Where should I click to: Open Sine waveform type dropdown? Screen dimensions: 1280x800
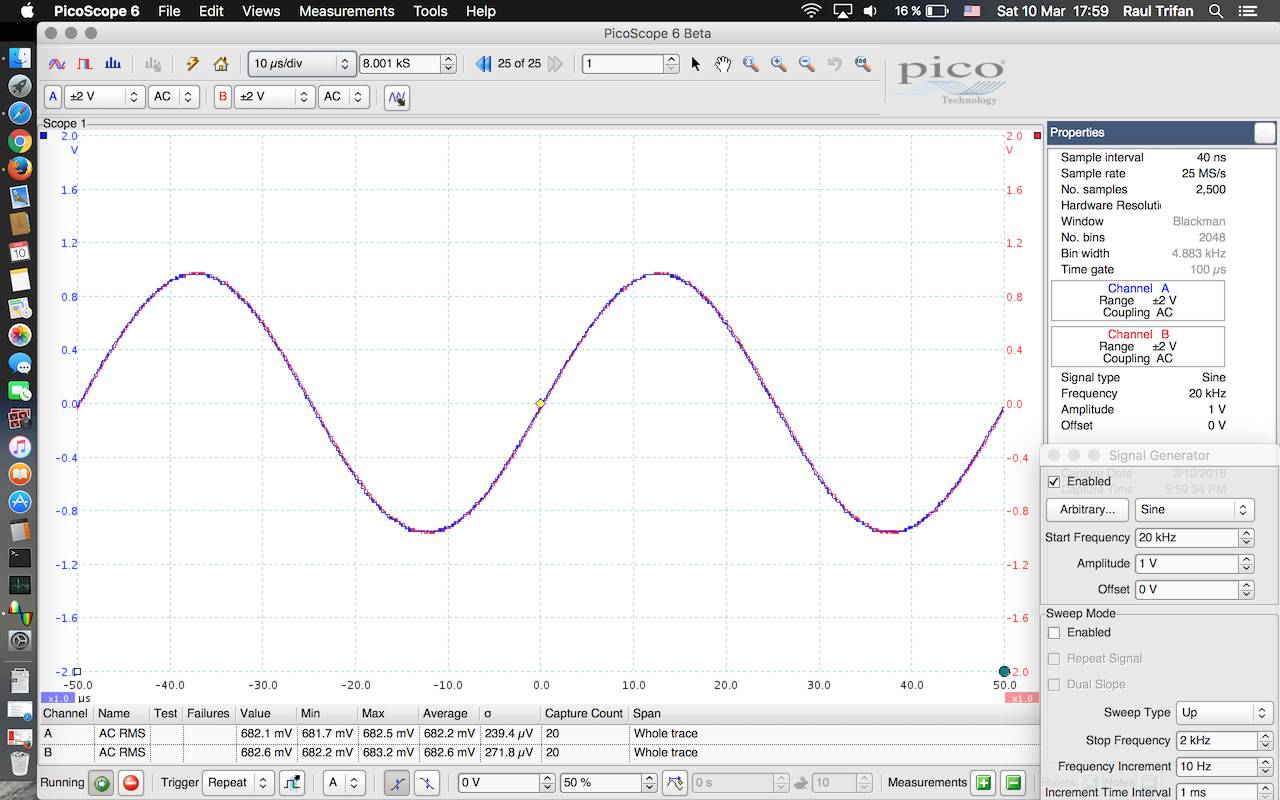1194,510
